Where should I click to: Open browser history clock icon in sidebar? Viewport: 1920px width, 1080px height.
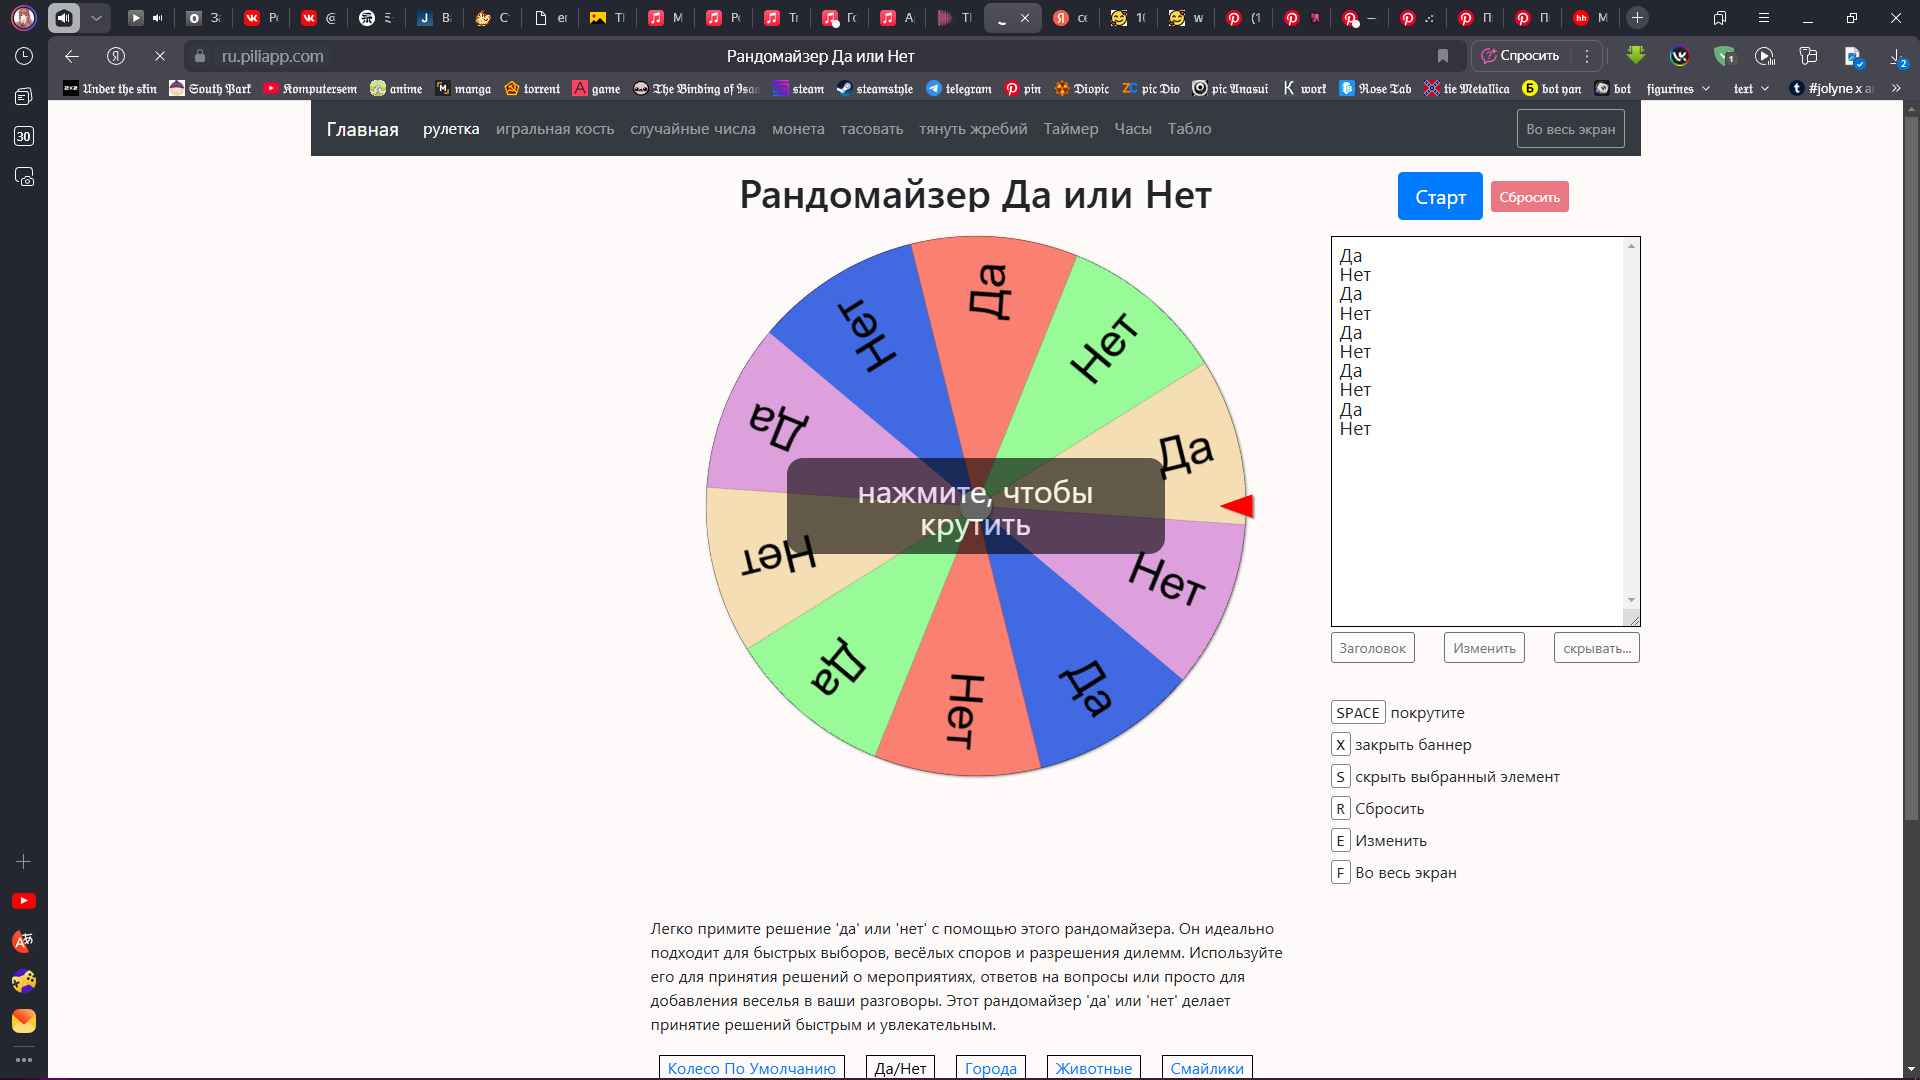24,57
